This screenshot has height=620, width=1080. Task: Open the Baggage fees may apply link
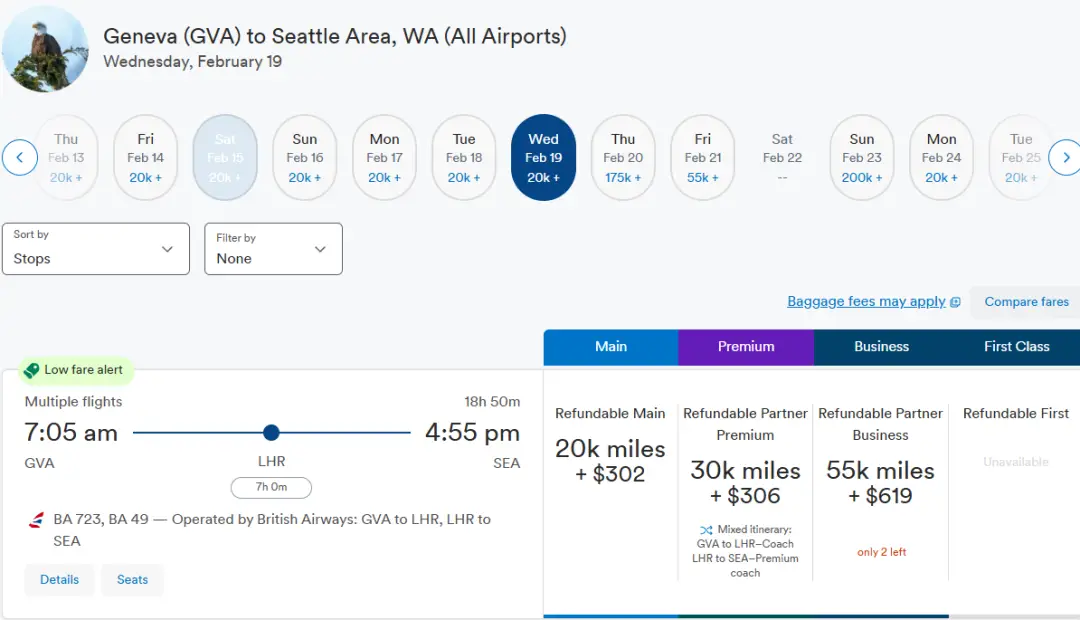(x=866, y=302)
